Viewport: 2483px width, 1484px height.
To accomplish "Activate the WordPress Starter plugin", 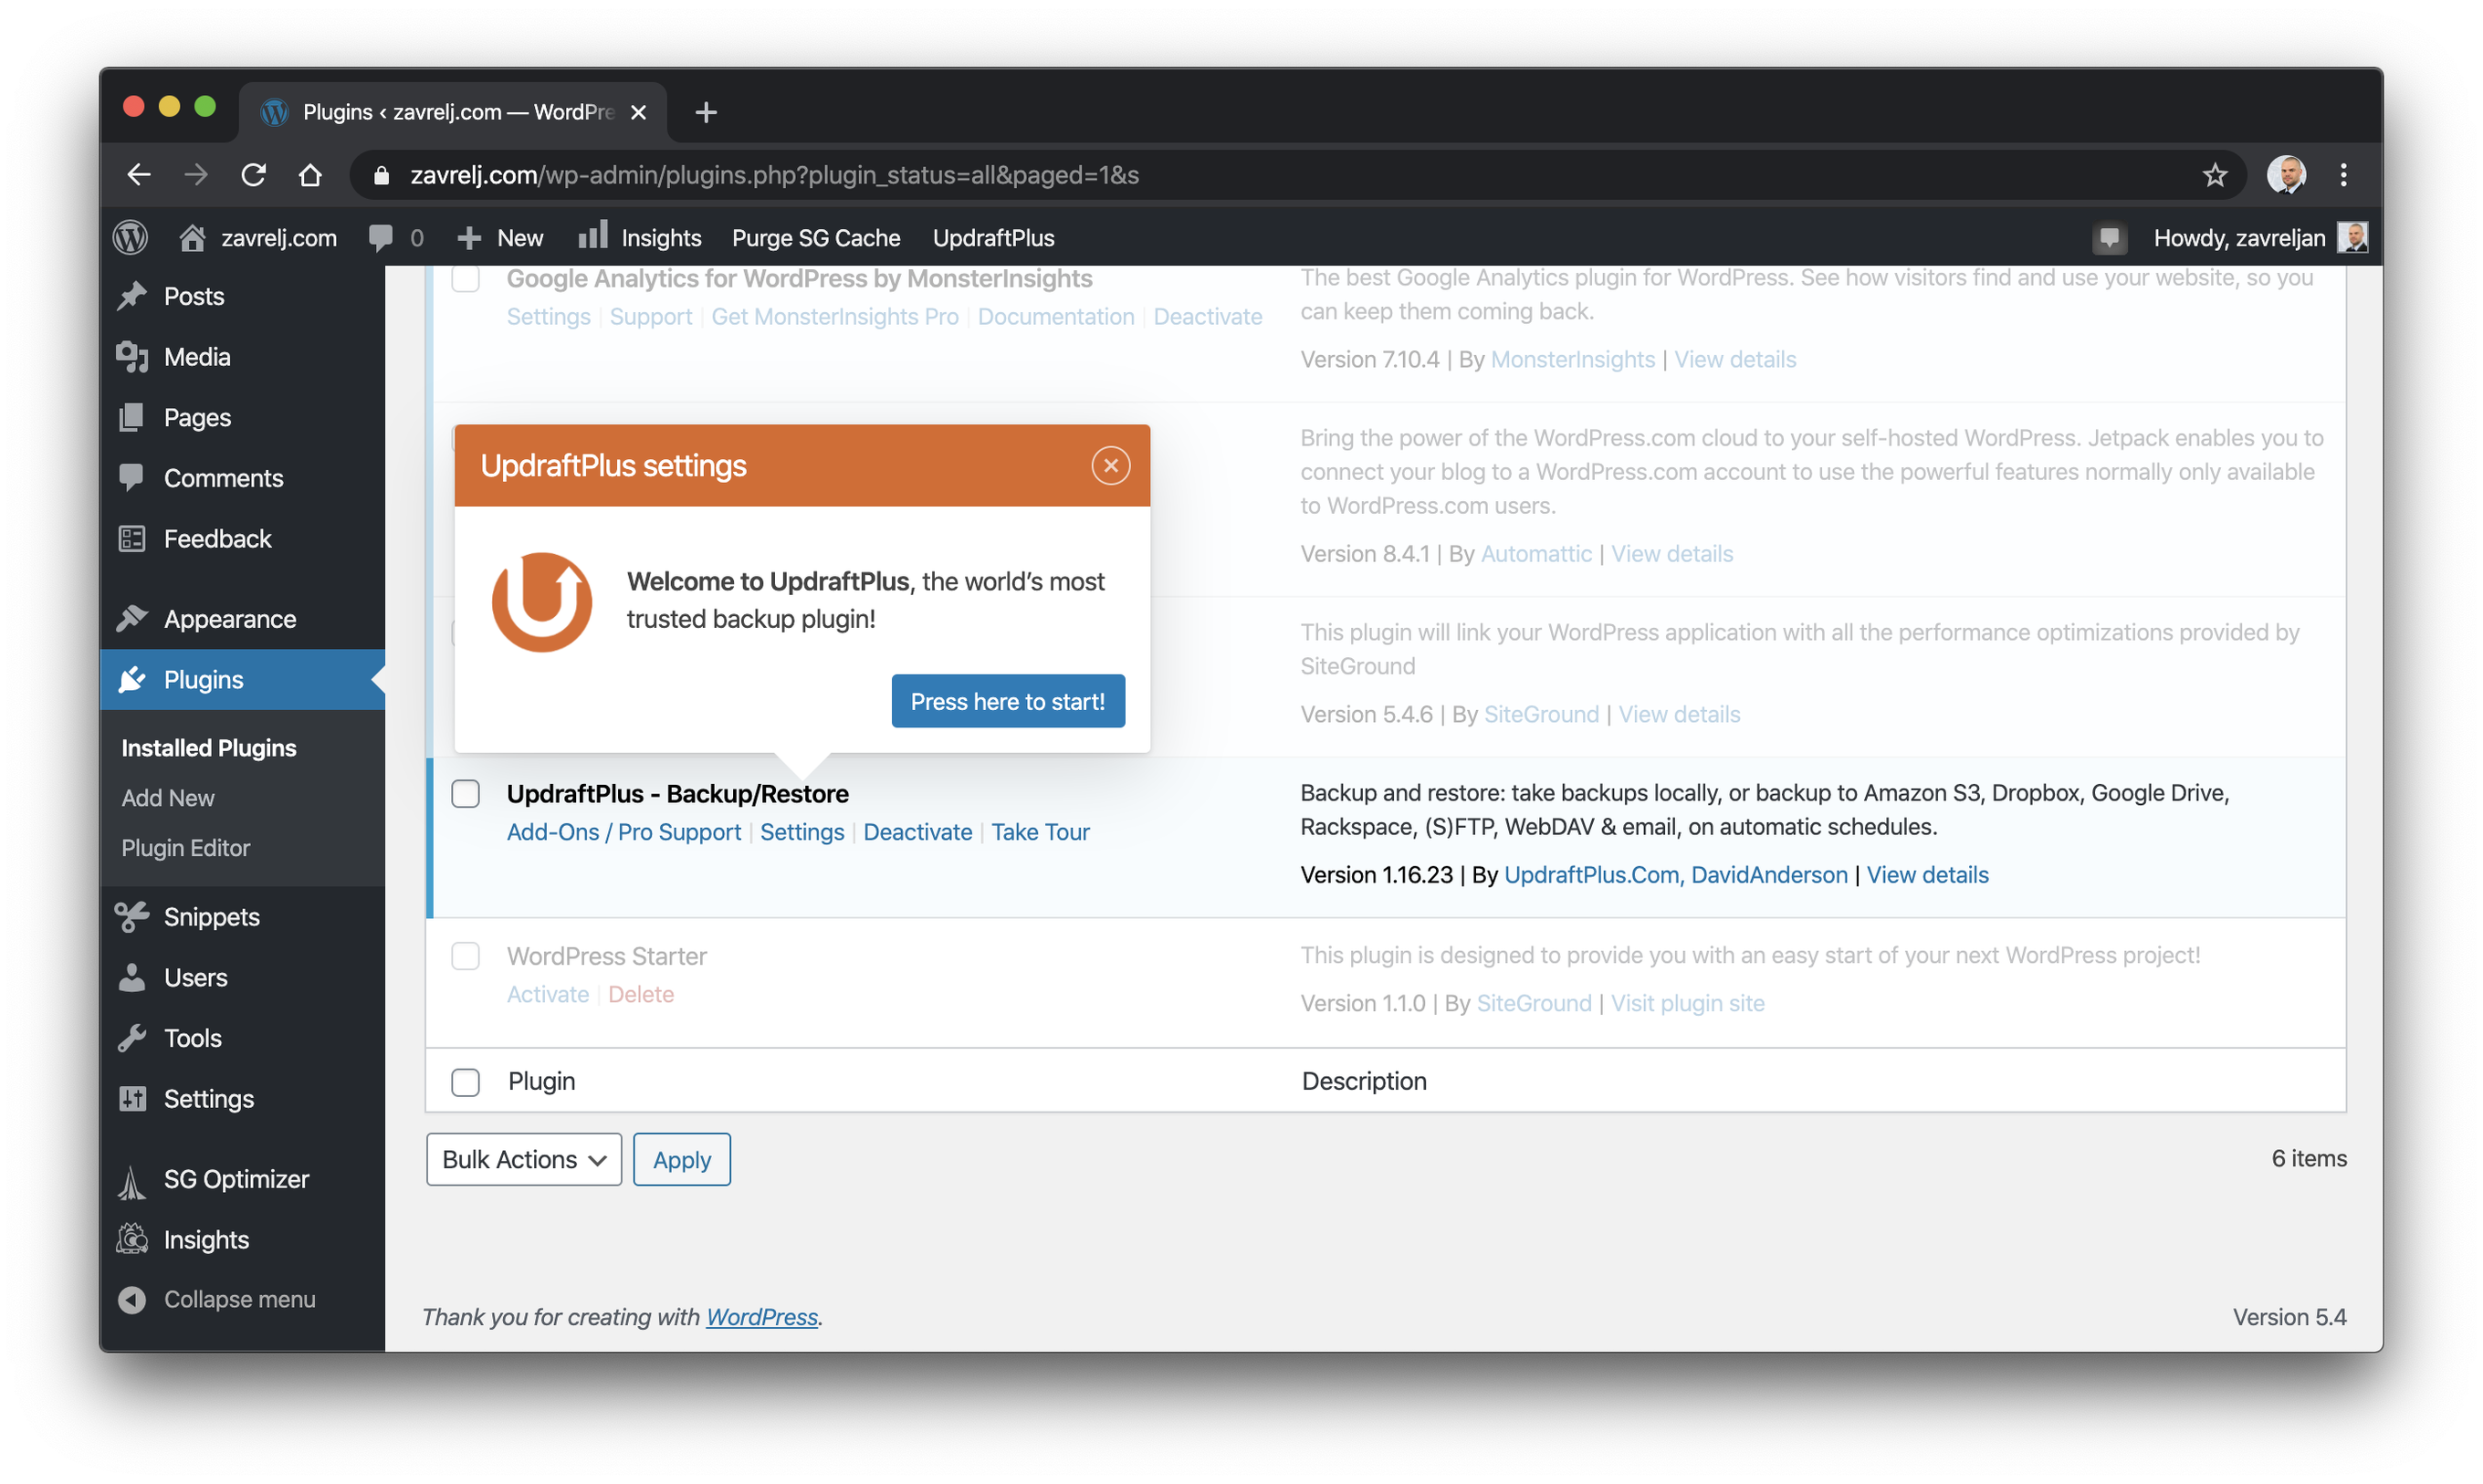I will pos(548,995).
